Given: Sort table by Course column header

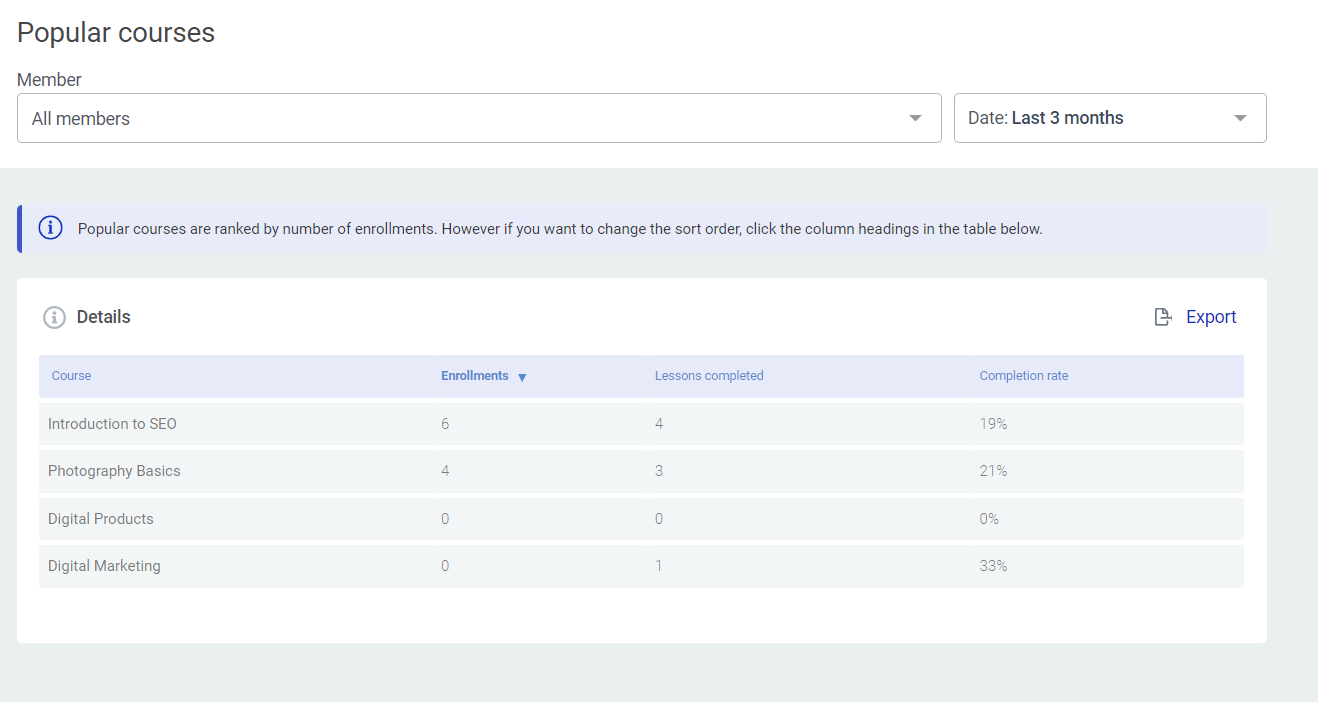Looking at the screenshot, I should point(72,376).
